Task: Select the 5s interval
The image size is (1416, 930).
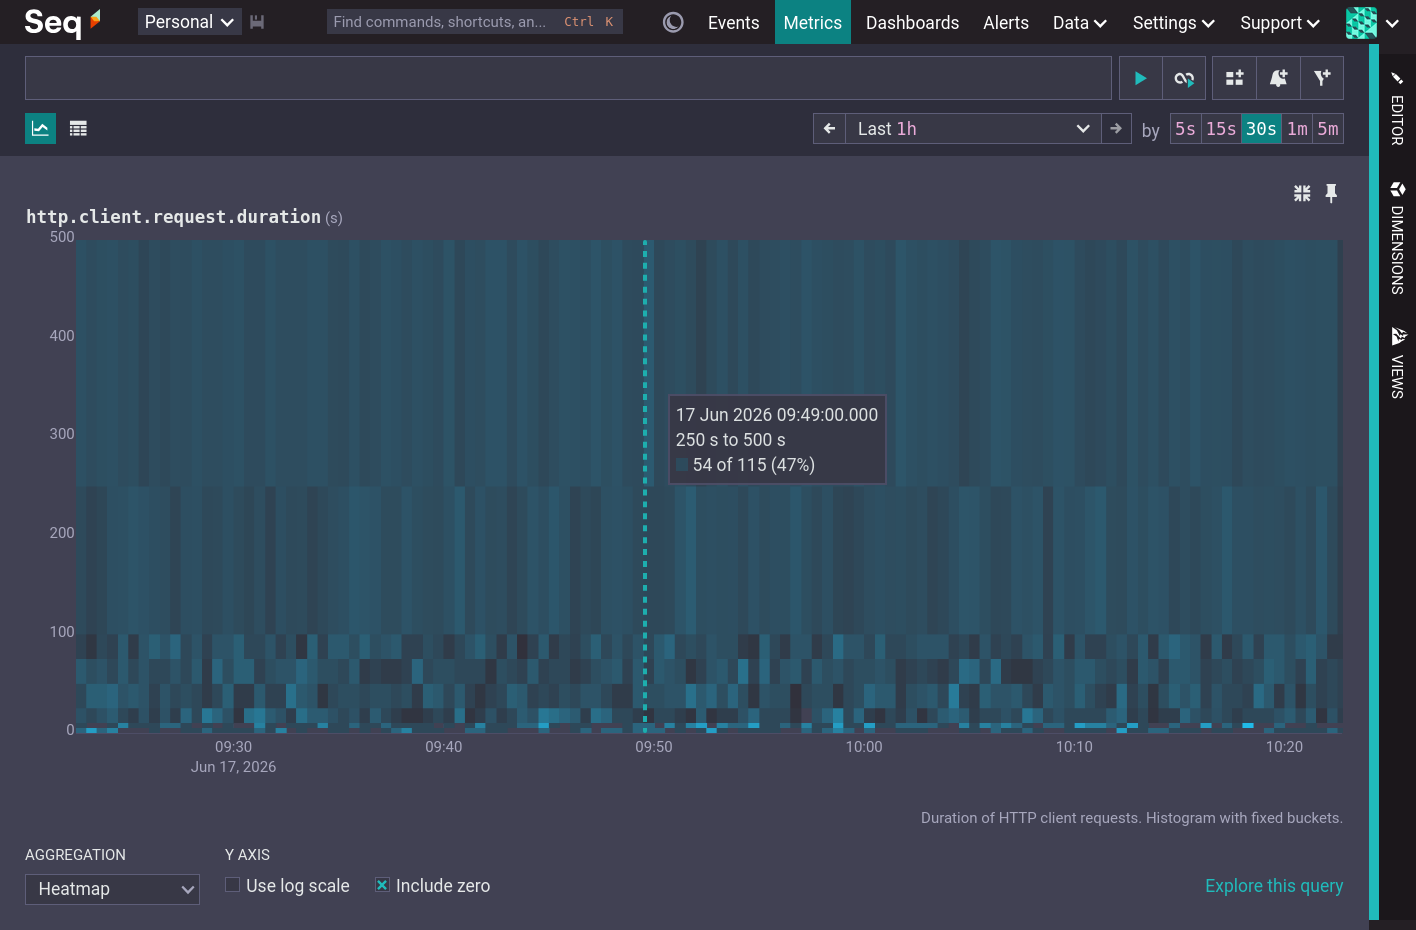Action: pyautogui.click(x=1185, y=128)
